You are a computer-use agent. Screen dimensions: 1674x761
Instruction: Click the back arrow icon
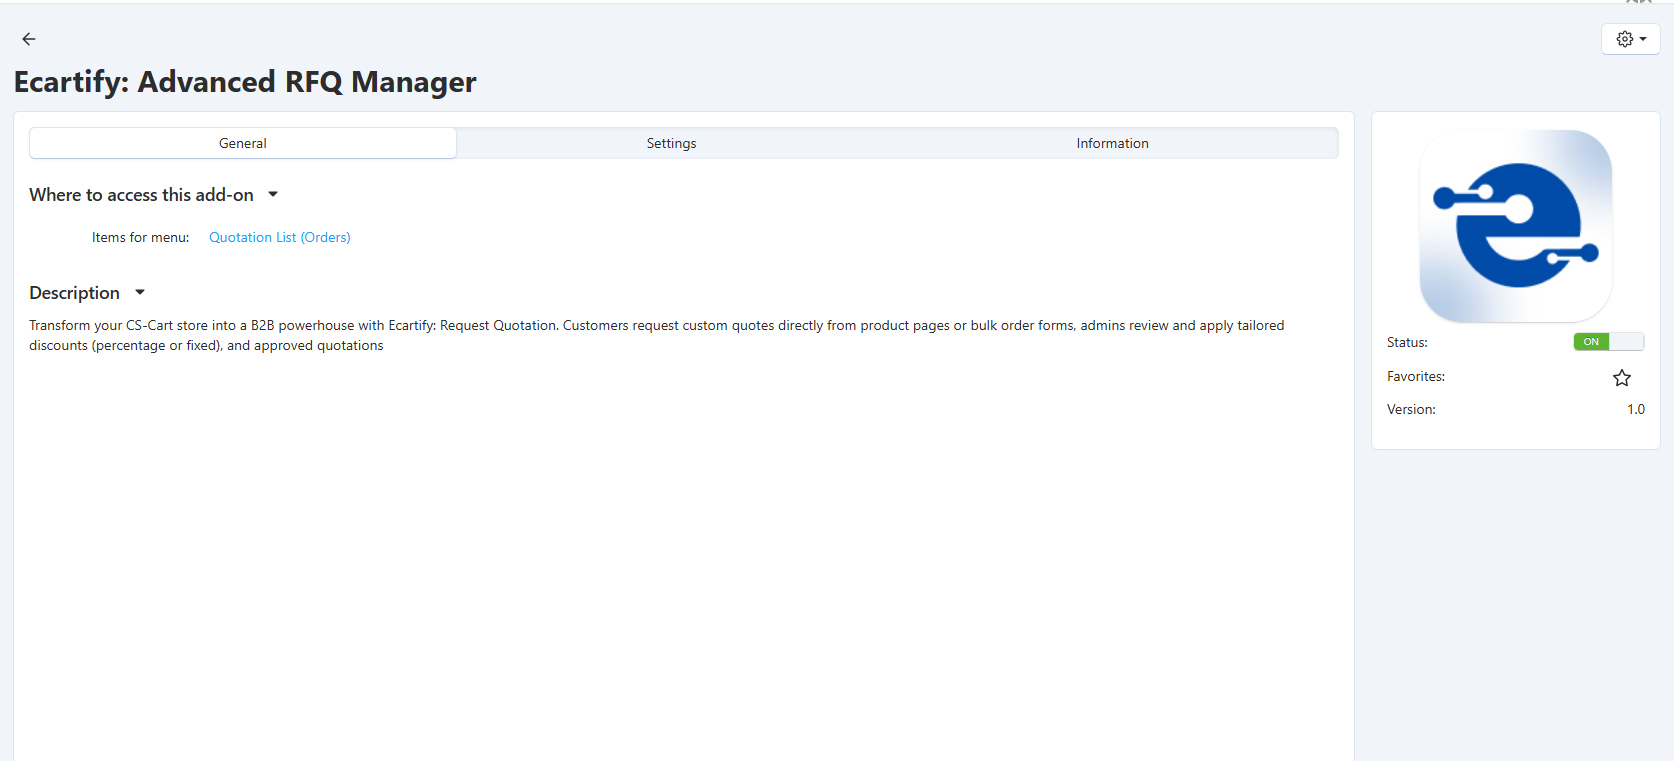pyautogui.click(x=29, y=39)
